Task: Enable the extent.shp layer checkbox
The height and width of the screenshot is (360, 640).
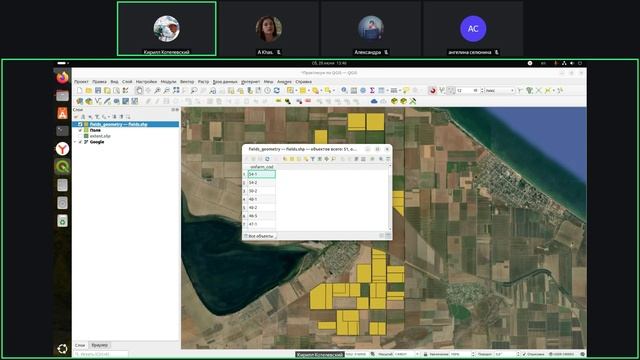Action: [80, 136]
